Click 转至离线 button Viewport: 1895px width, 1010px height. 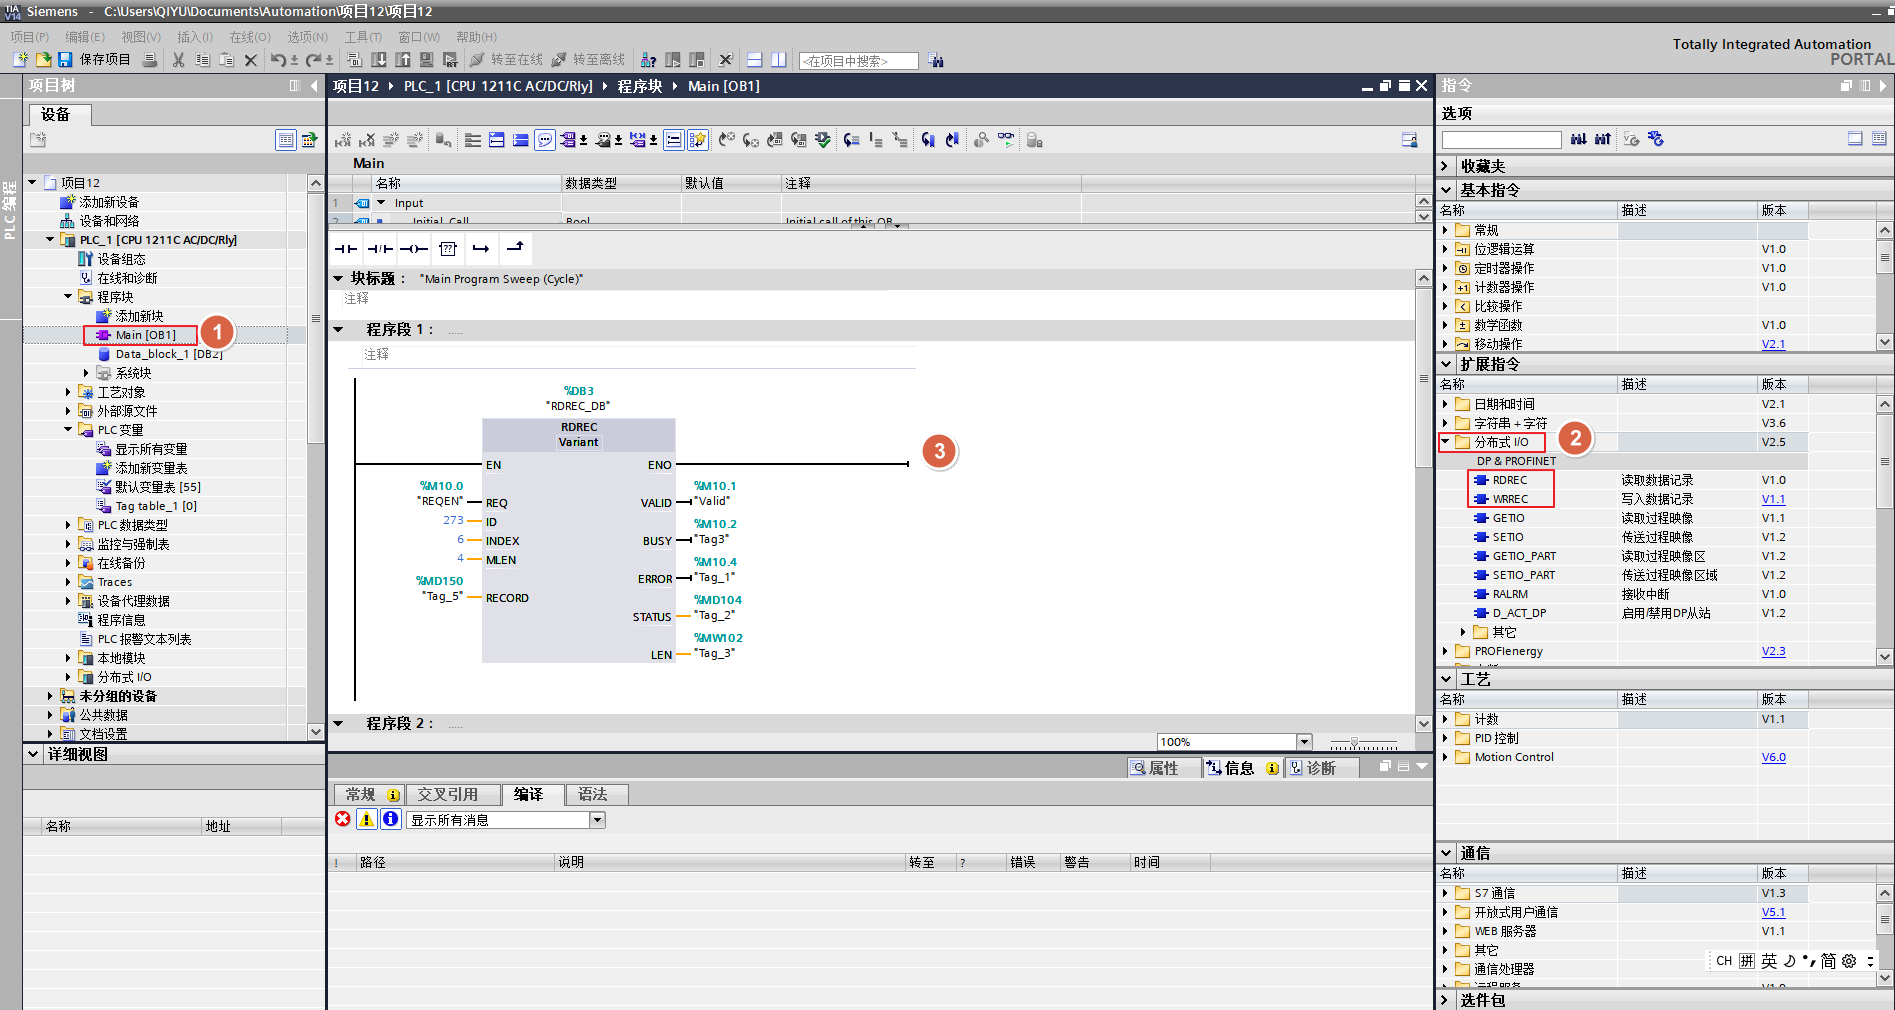[588, 60]
